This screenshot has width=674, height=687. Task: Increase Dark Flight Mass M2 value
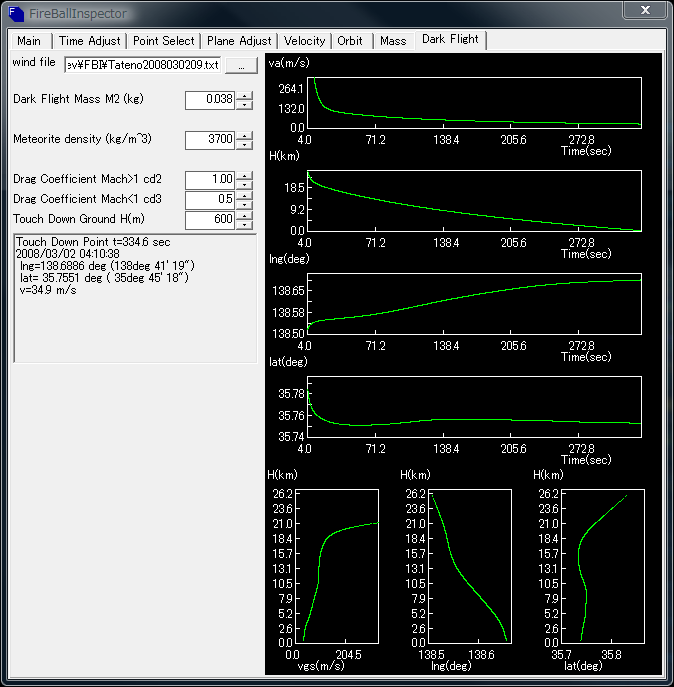tap(245, 96)
